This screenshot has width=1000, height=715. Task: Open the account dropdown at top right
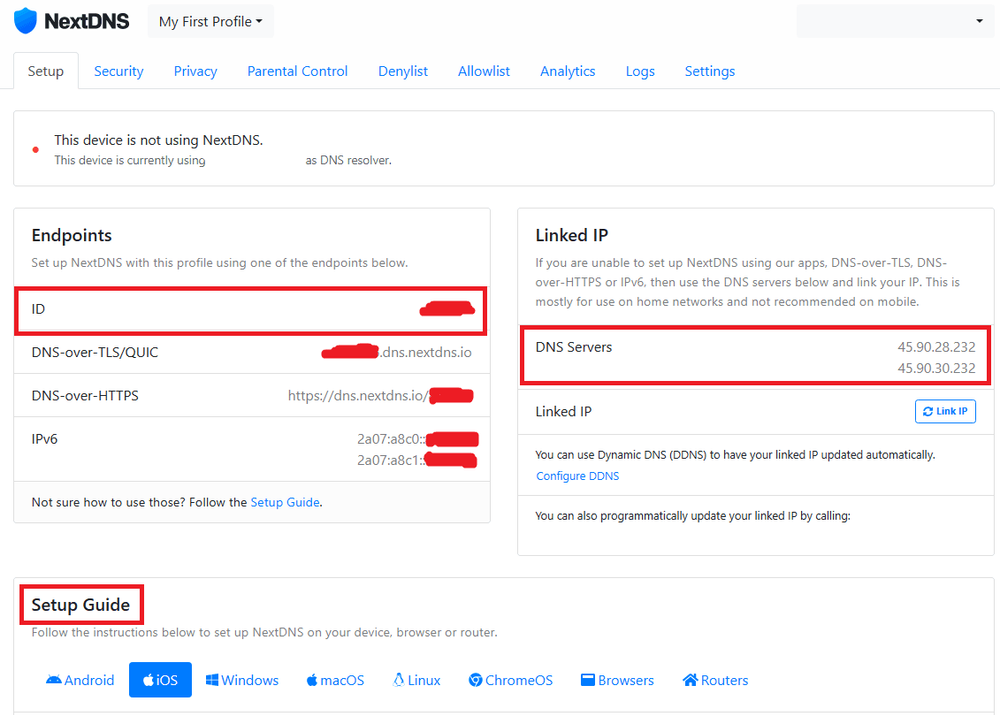(893, 21)
